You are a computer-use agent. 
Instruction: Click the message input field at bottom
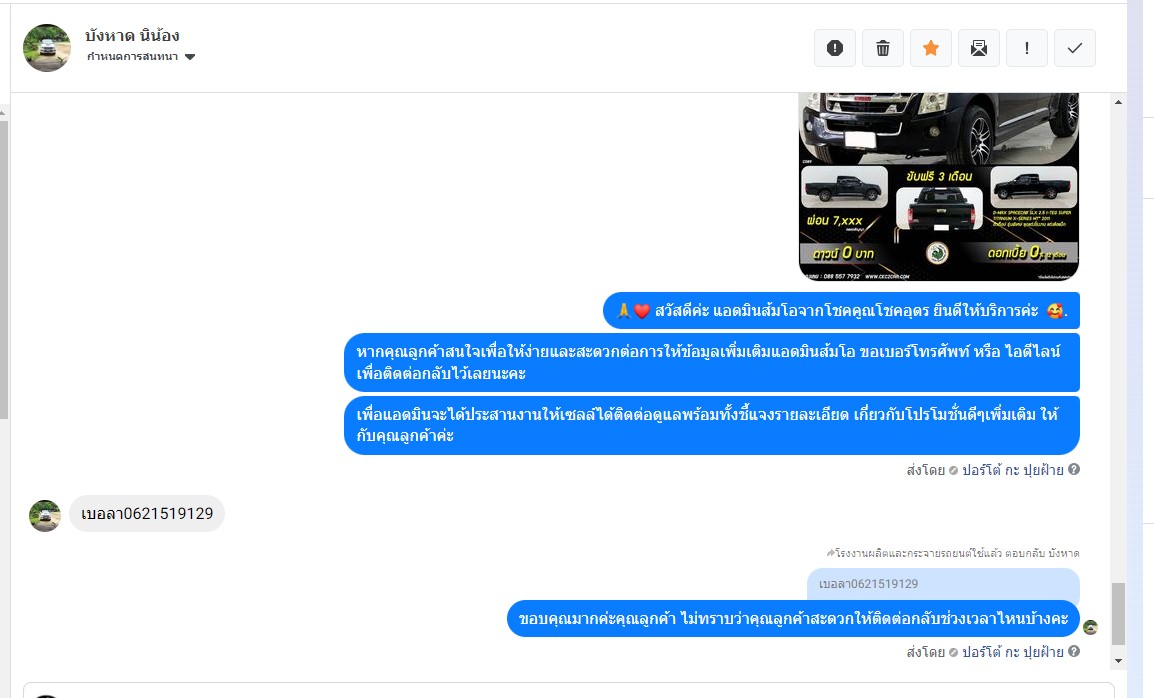568,691
